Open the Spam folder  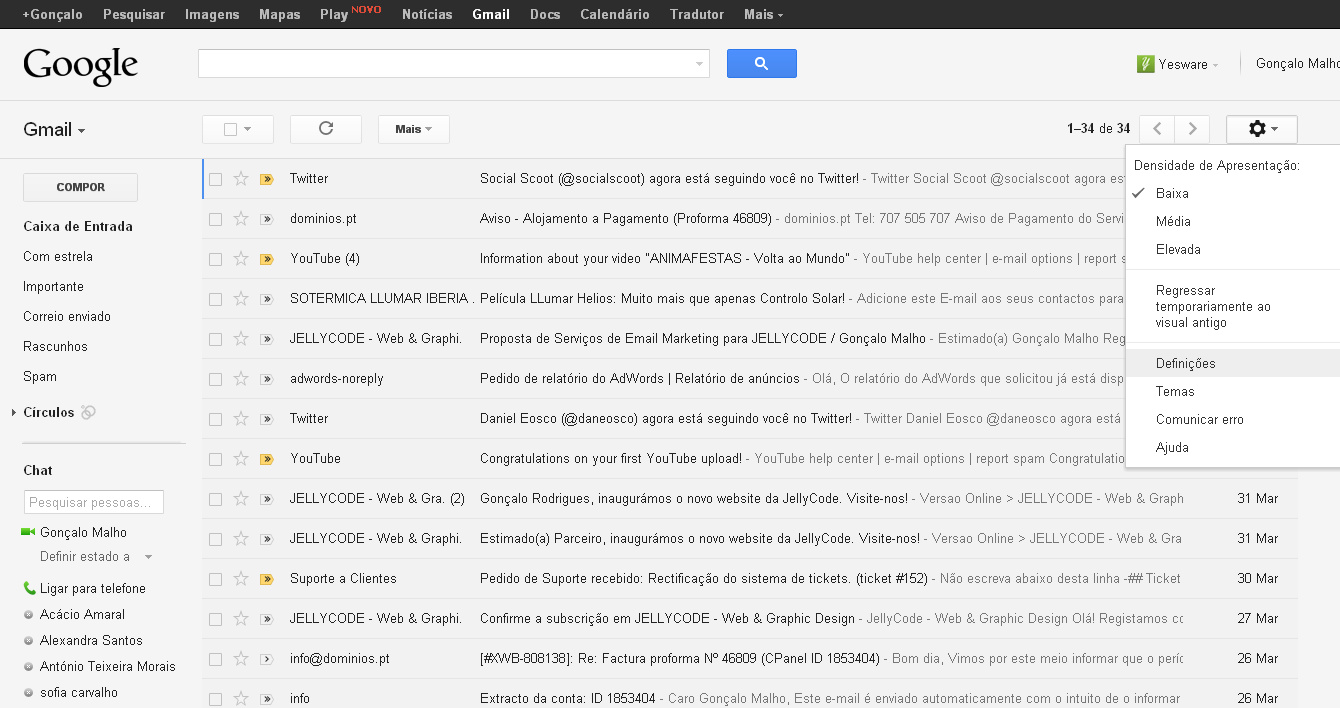pyautogui.click(x=40, y=376)
